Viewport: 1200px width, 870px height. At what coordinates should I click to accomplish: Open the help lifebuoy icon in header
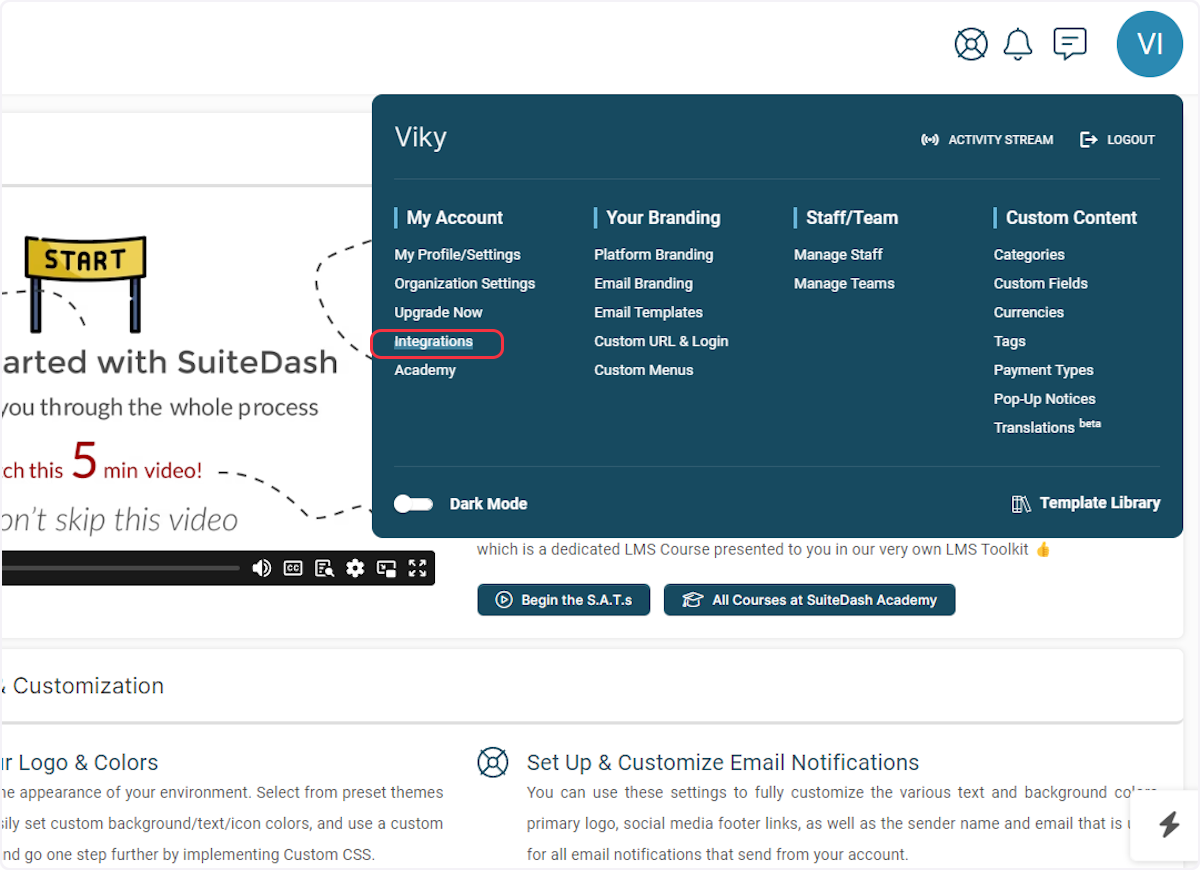pos(971,44)
